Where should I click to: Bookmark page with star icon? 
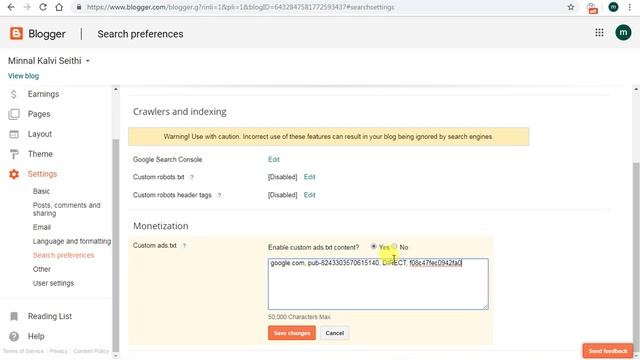click(x=571, y=7)
